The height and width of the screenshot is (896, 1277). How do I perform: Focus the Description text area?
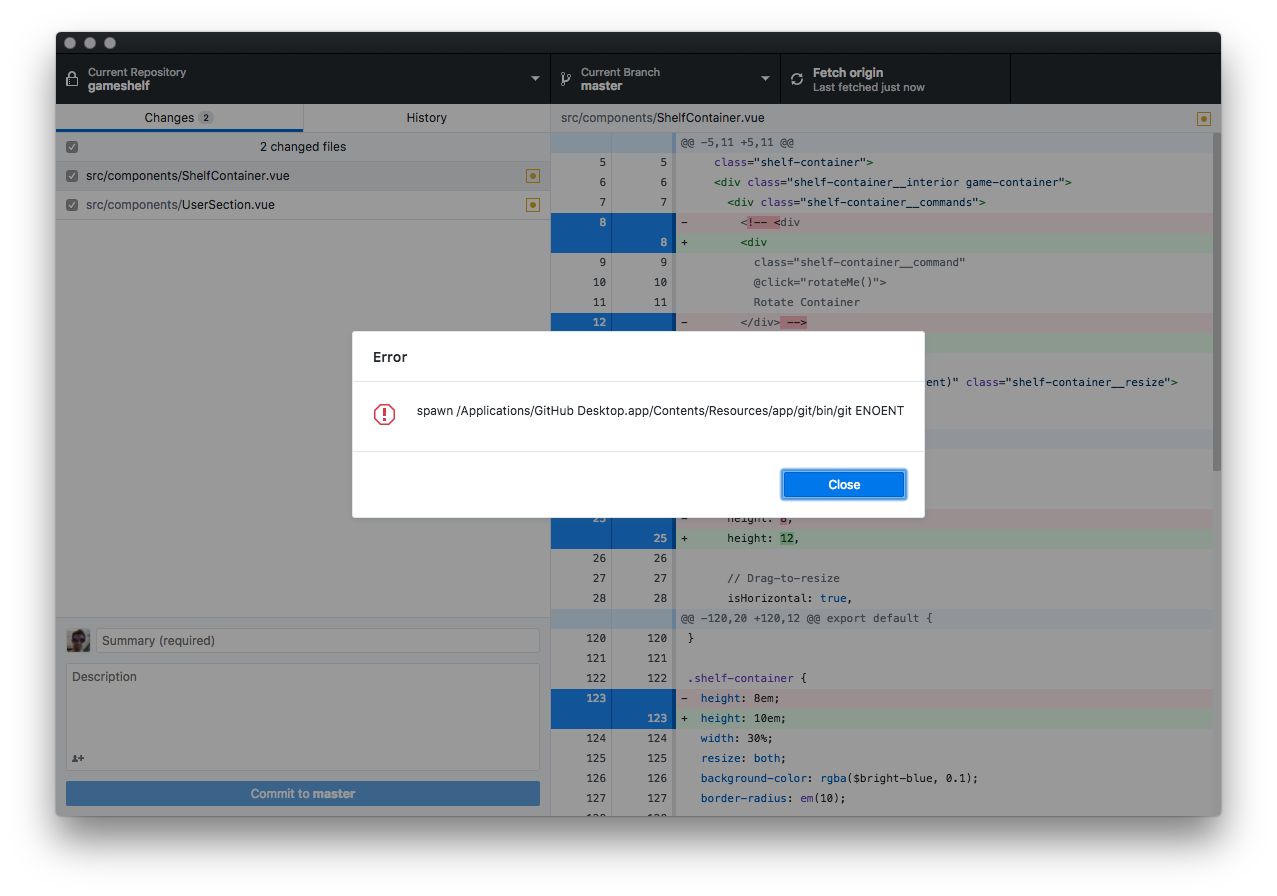[x=303, y=716]
